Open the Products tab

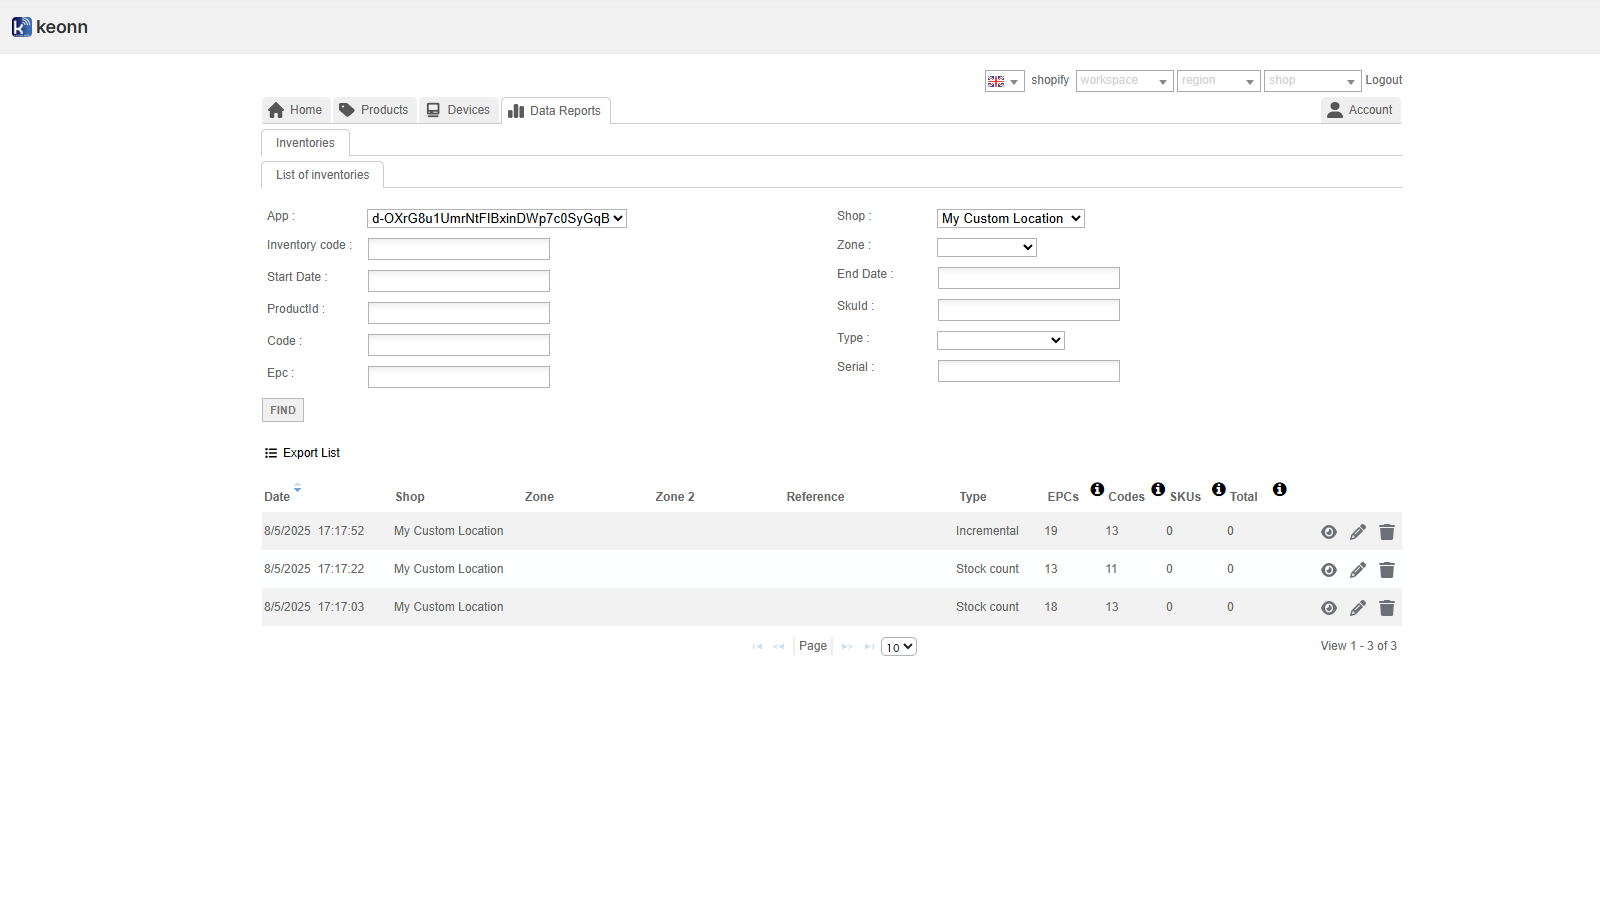374,110
